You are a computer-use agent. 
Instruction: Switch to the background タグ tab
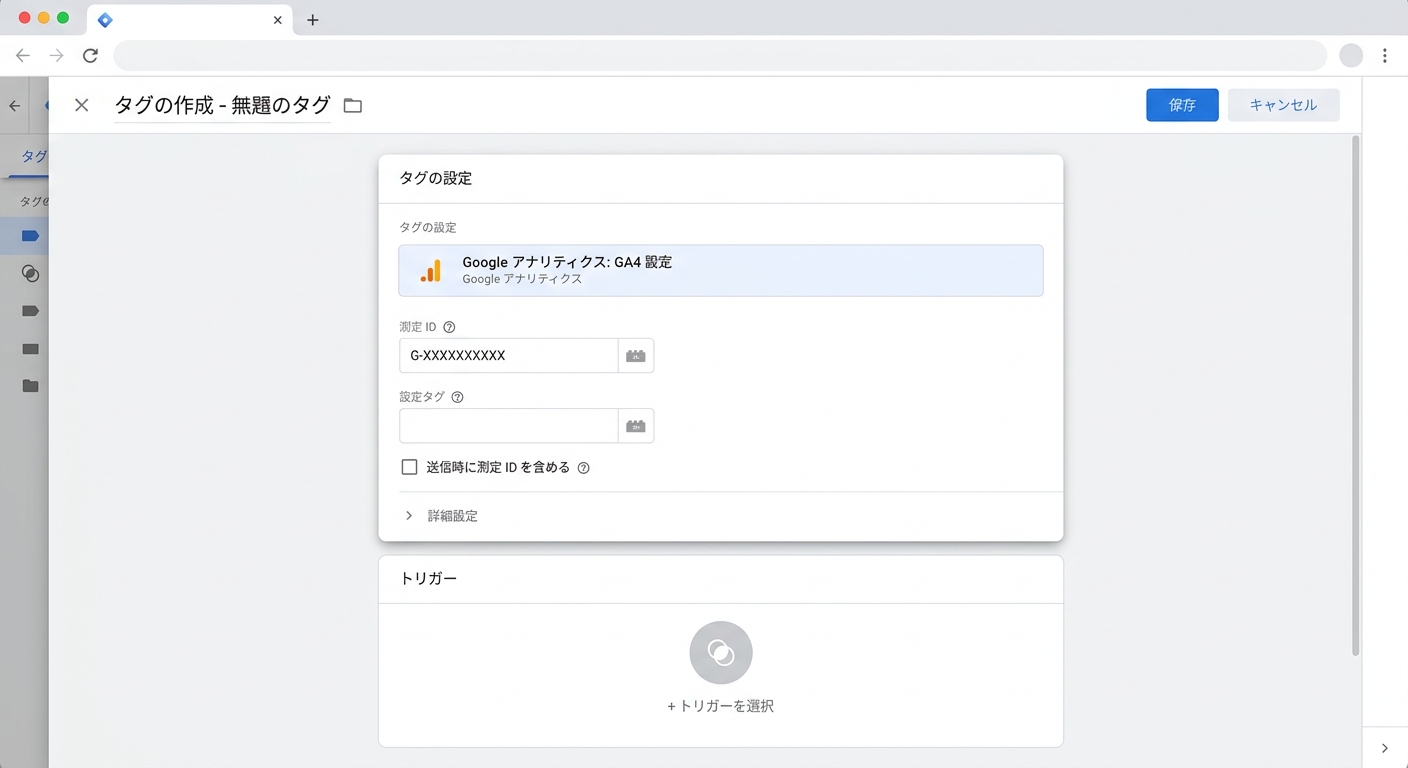34,157
